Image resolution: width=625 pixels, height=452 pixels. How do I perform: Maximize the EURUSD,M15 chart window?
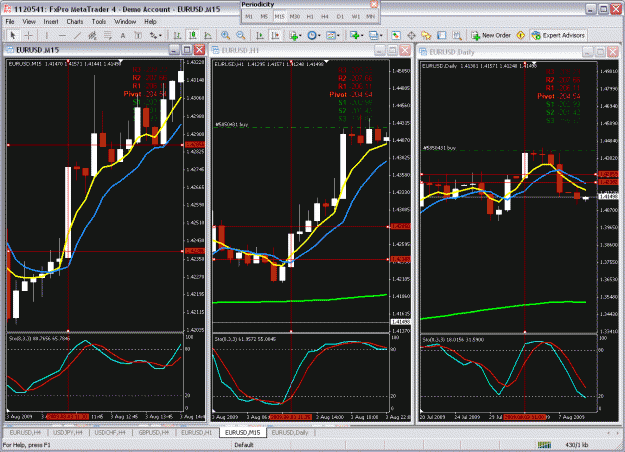(187, 50)
